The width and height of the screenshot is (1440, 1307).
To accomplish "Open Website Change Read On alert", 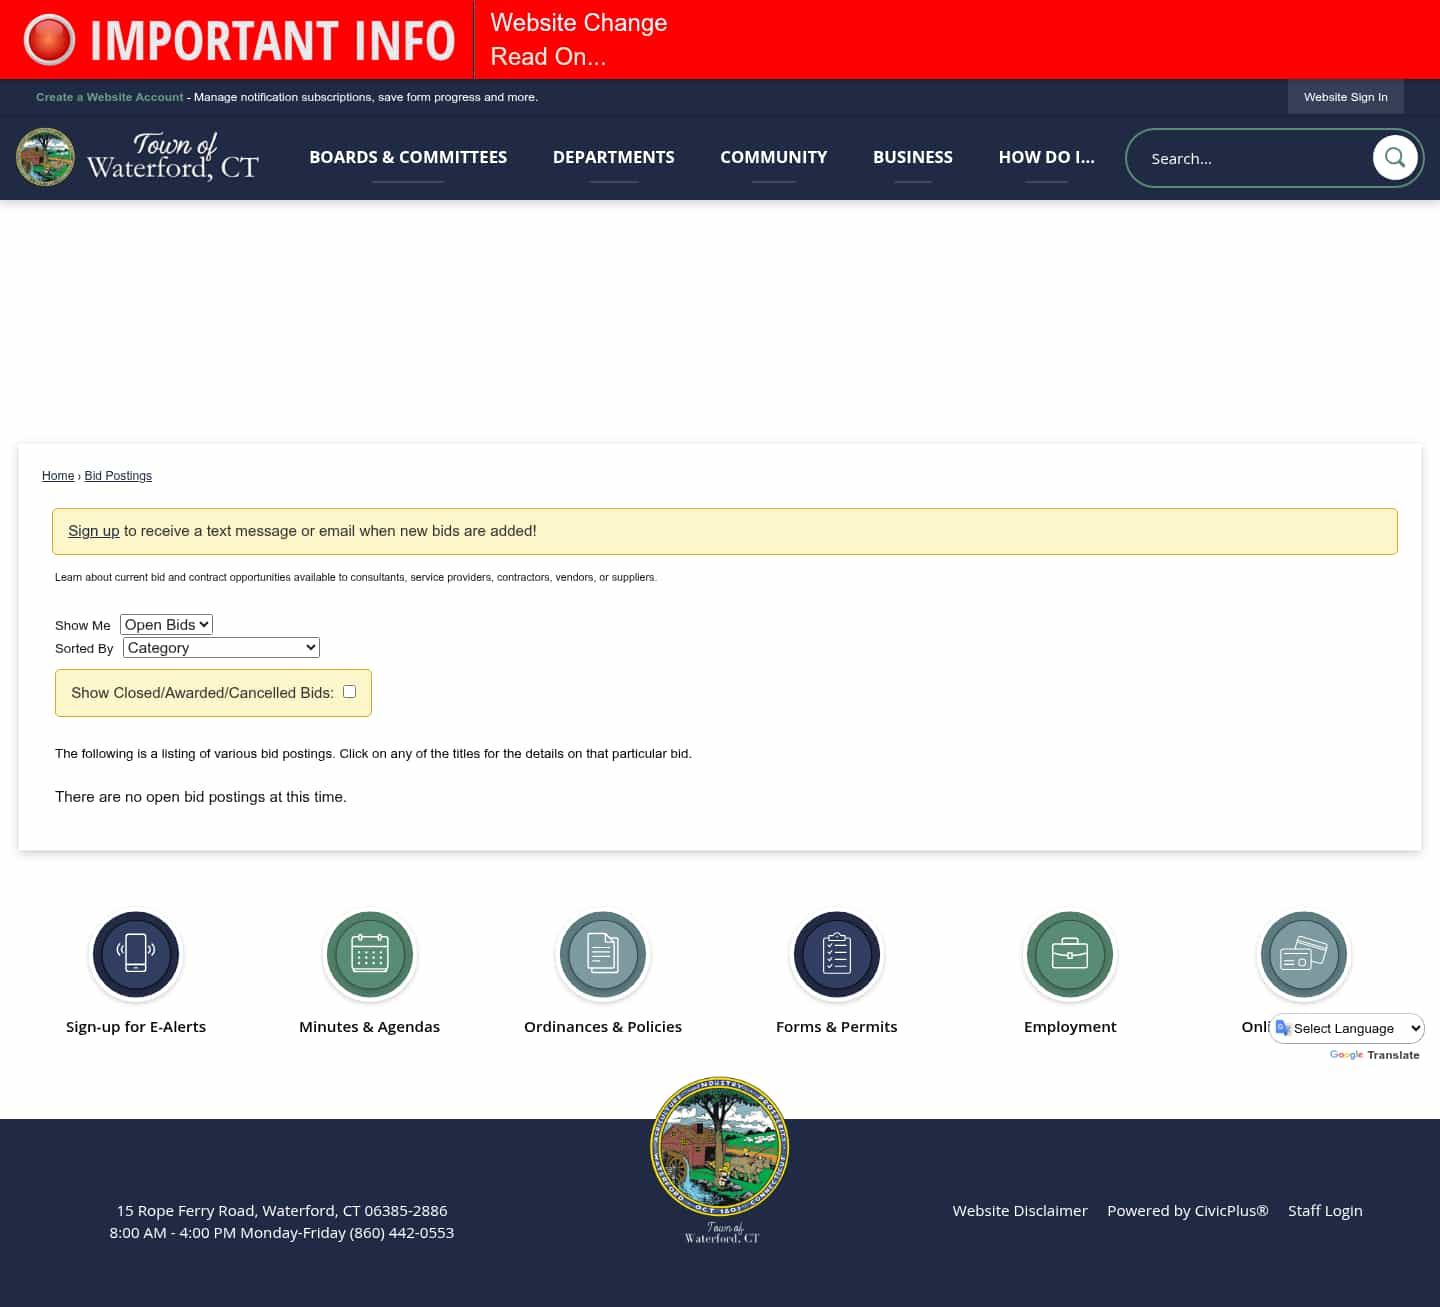I will [x=578, y=40].
